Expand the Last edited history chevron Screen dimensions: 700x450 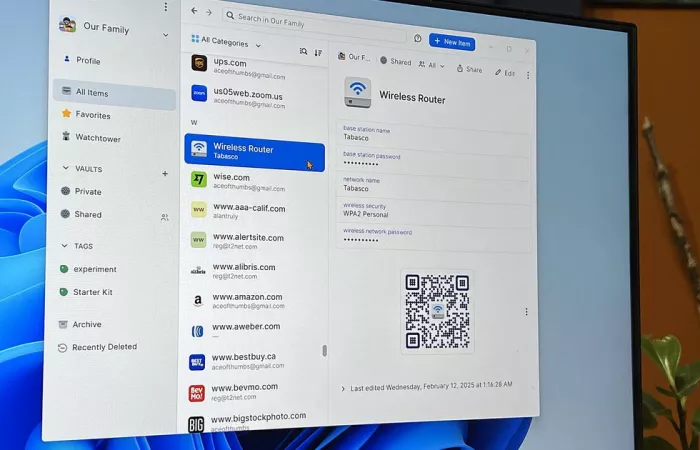(343, 388)
